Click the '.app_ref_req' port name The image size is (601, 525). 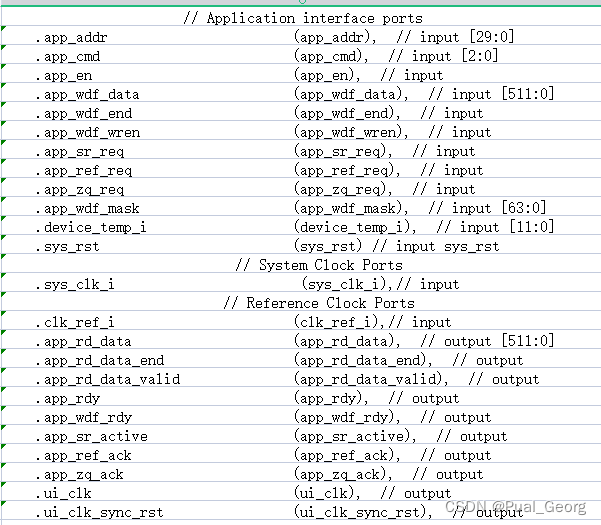click(84, 171)
